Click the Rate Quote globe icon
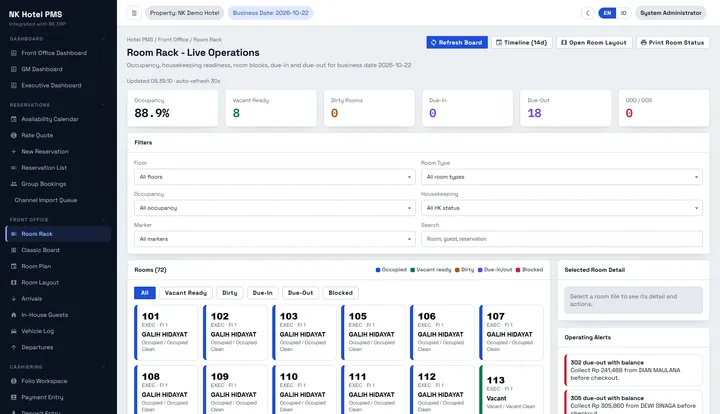The width and height of the screenshot is (720, 414). pyautogui.click(x=14, y=135)
